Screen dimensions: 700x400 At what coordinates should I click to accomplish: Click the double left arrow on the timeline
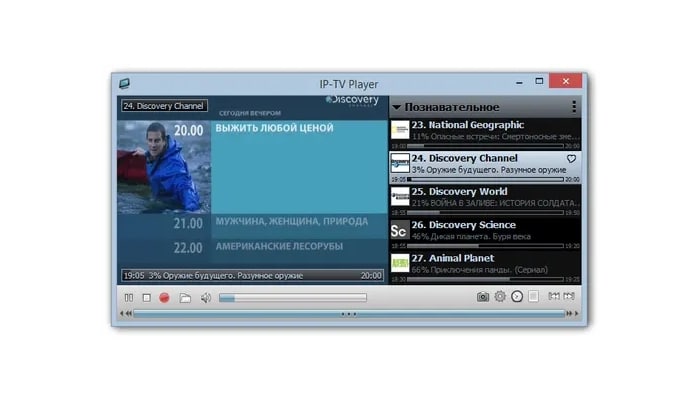pyautogui.click(x=129, y=313)
